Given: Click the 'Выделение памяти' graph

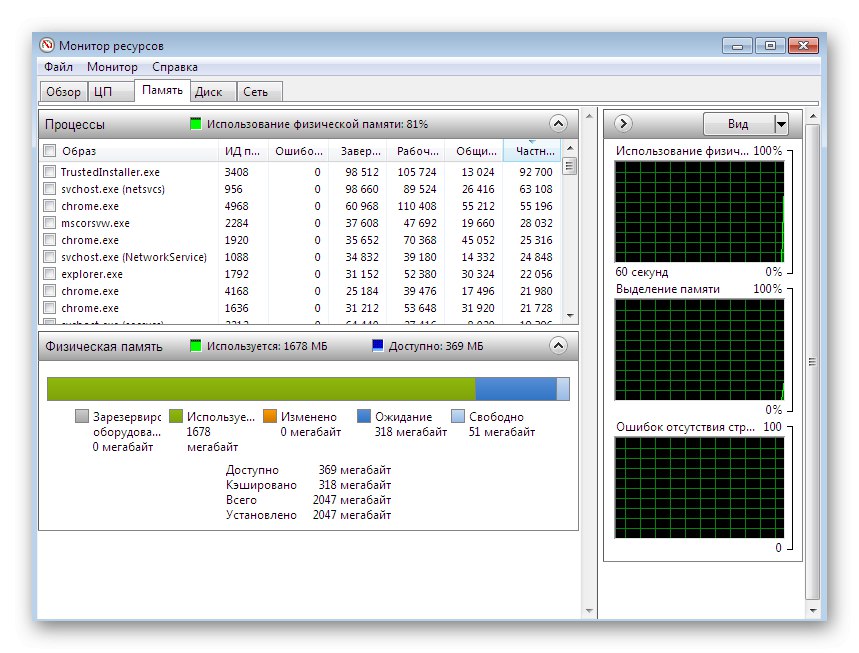Looking at the screenshot, I should 700,350.
